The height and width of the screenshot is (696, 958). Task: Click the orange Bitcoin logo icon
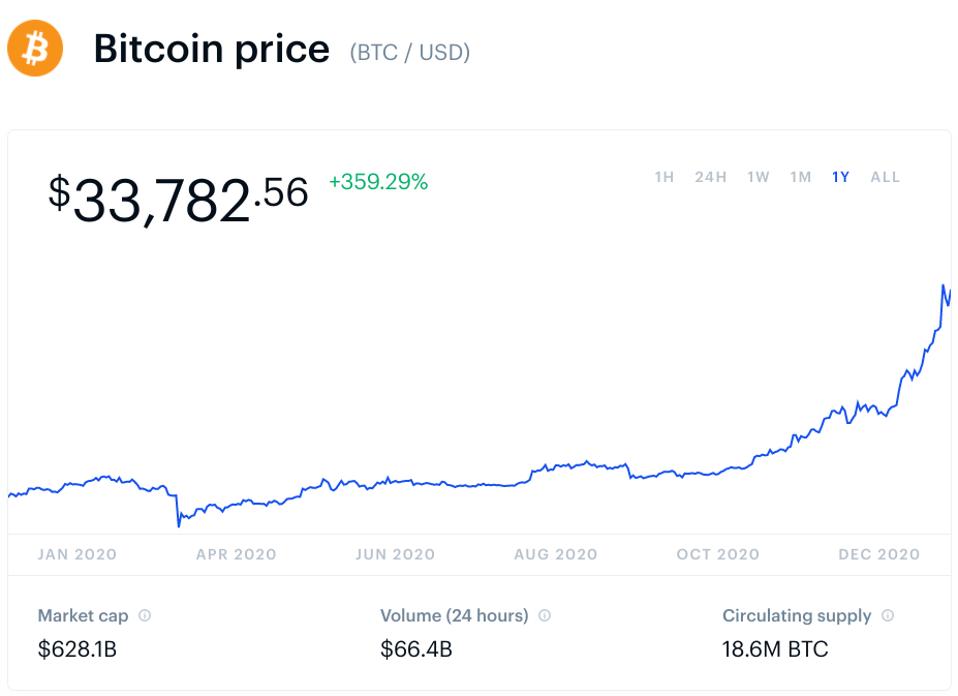pyautogui.click(x=35, y=49)
